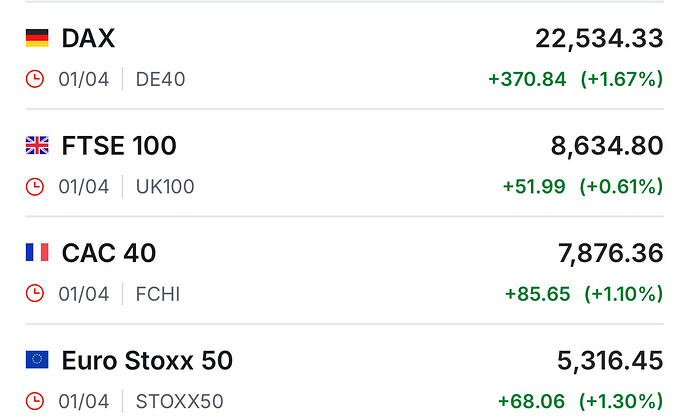Open the Euro Stoxx 50 index

(147, 360)
